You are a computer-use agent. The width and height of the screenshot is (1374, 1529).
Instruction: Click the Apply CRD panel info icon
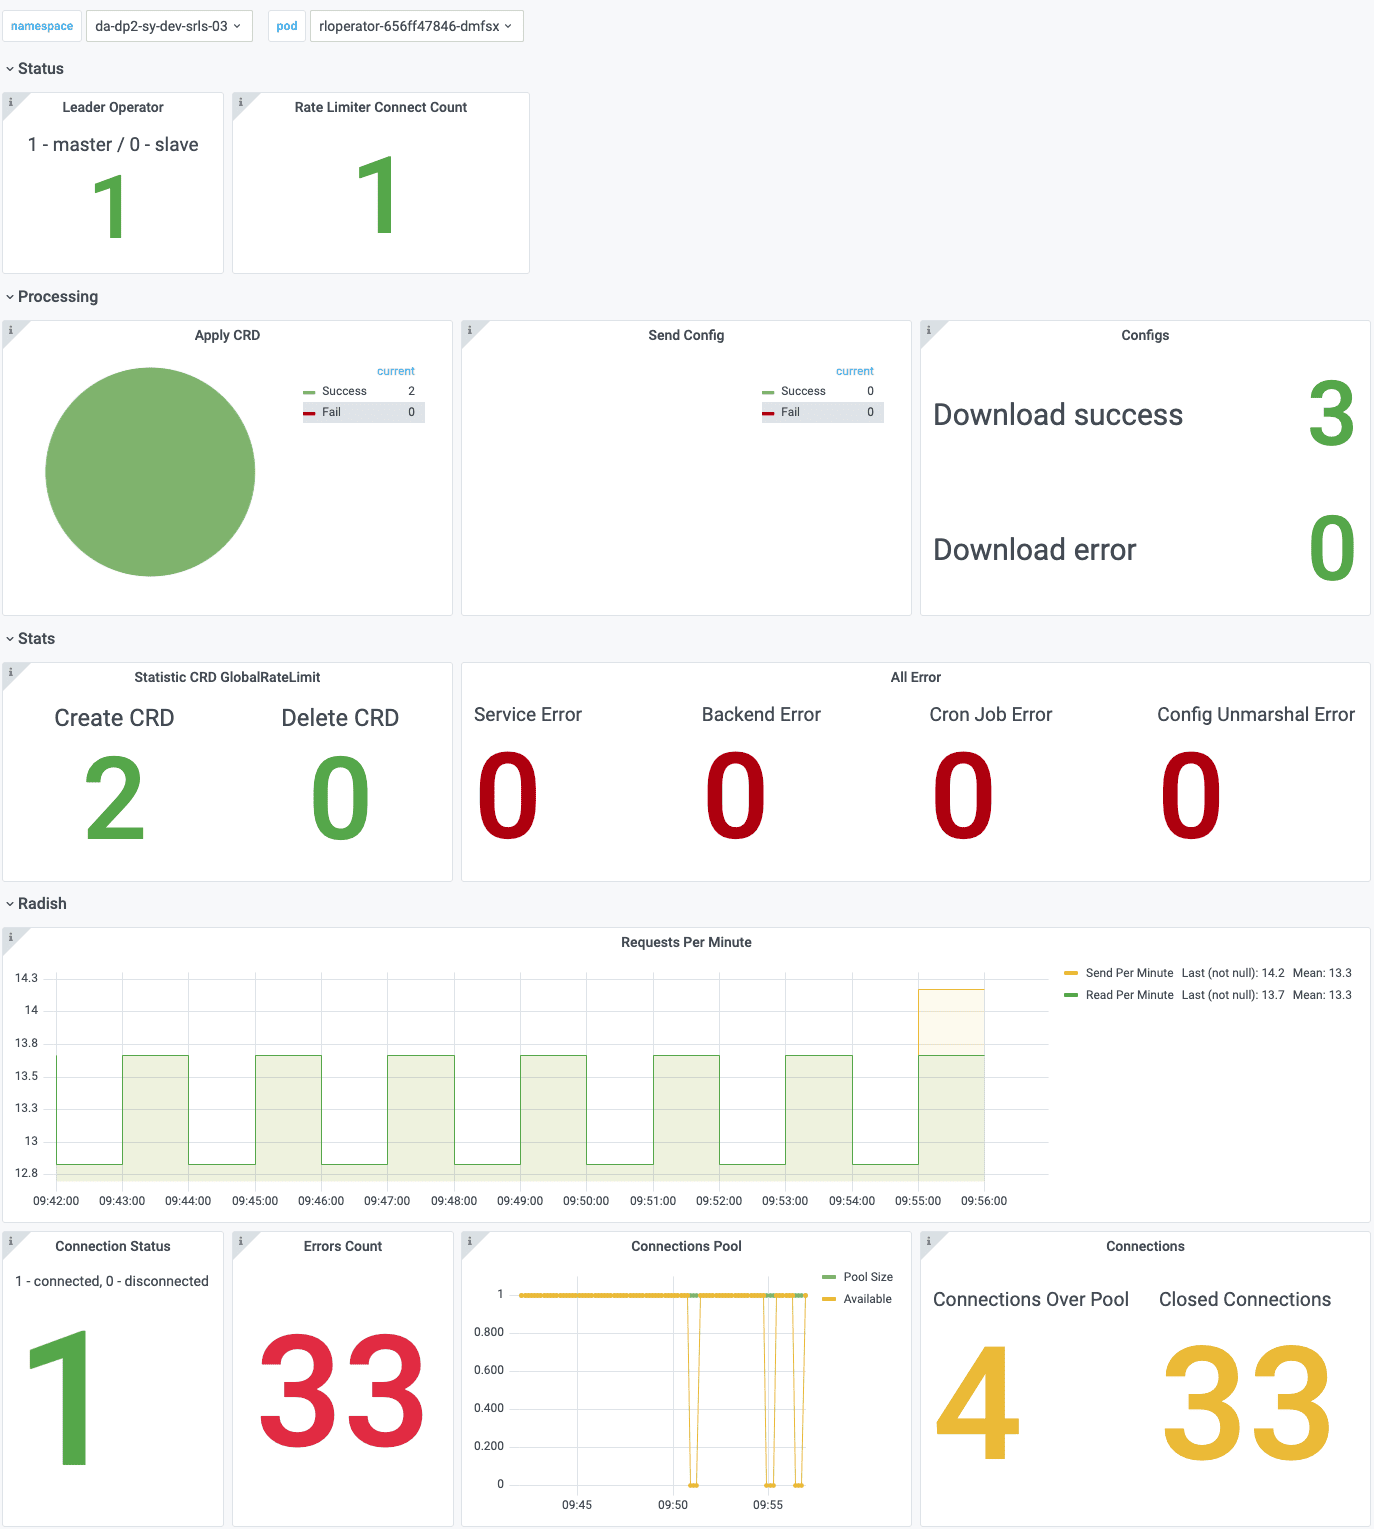[x=11, y=328]
